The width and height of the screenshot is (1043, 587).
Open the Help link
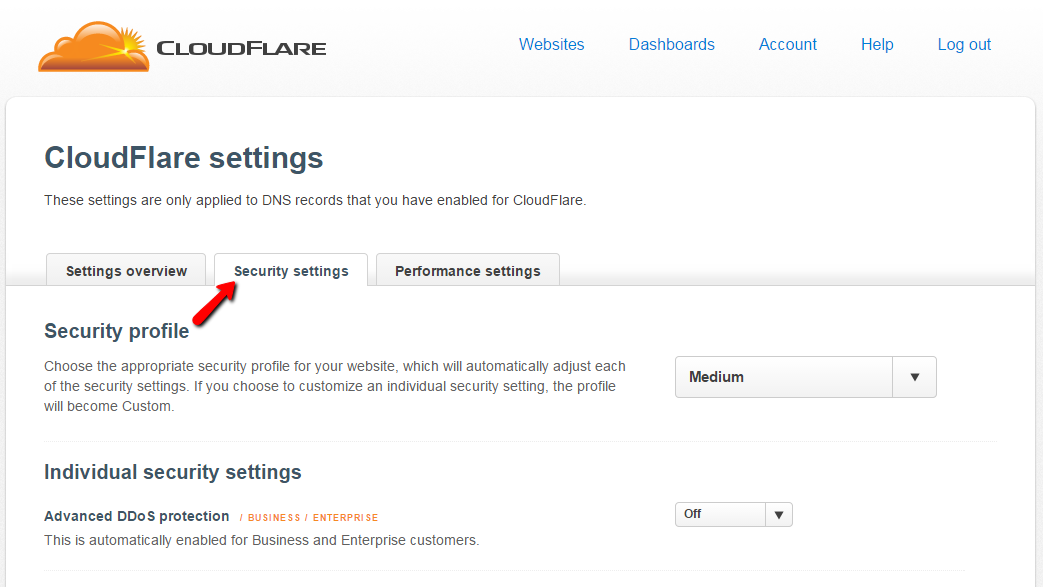[x=877, y=45]
